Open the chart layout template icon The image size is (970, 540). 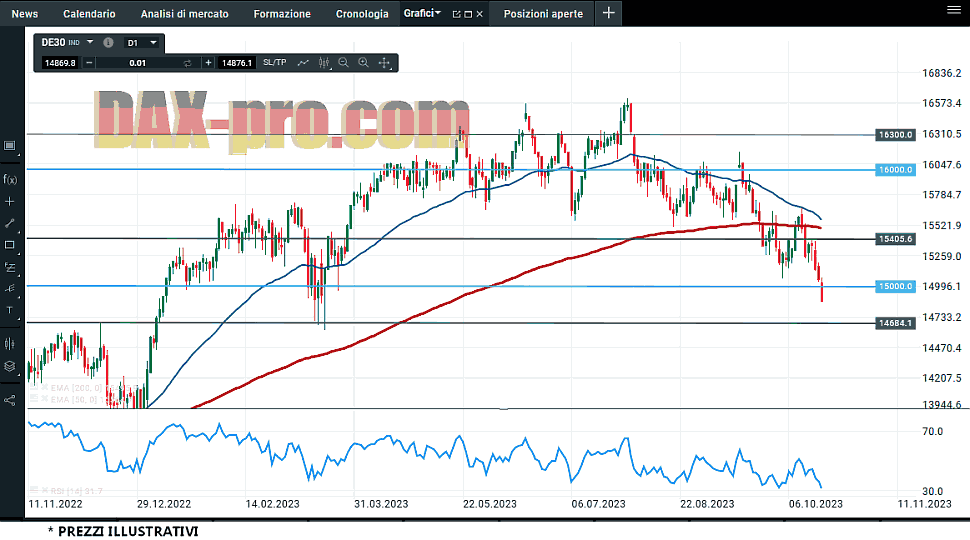coord(10,145)
